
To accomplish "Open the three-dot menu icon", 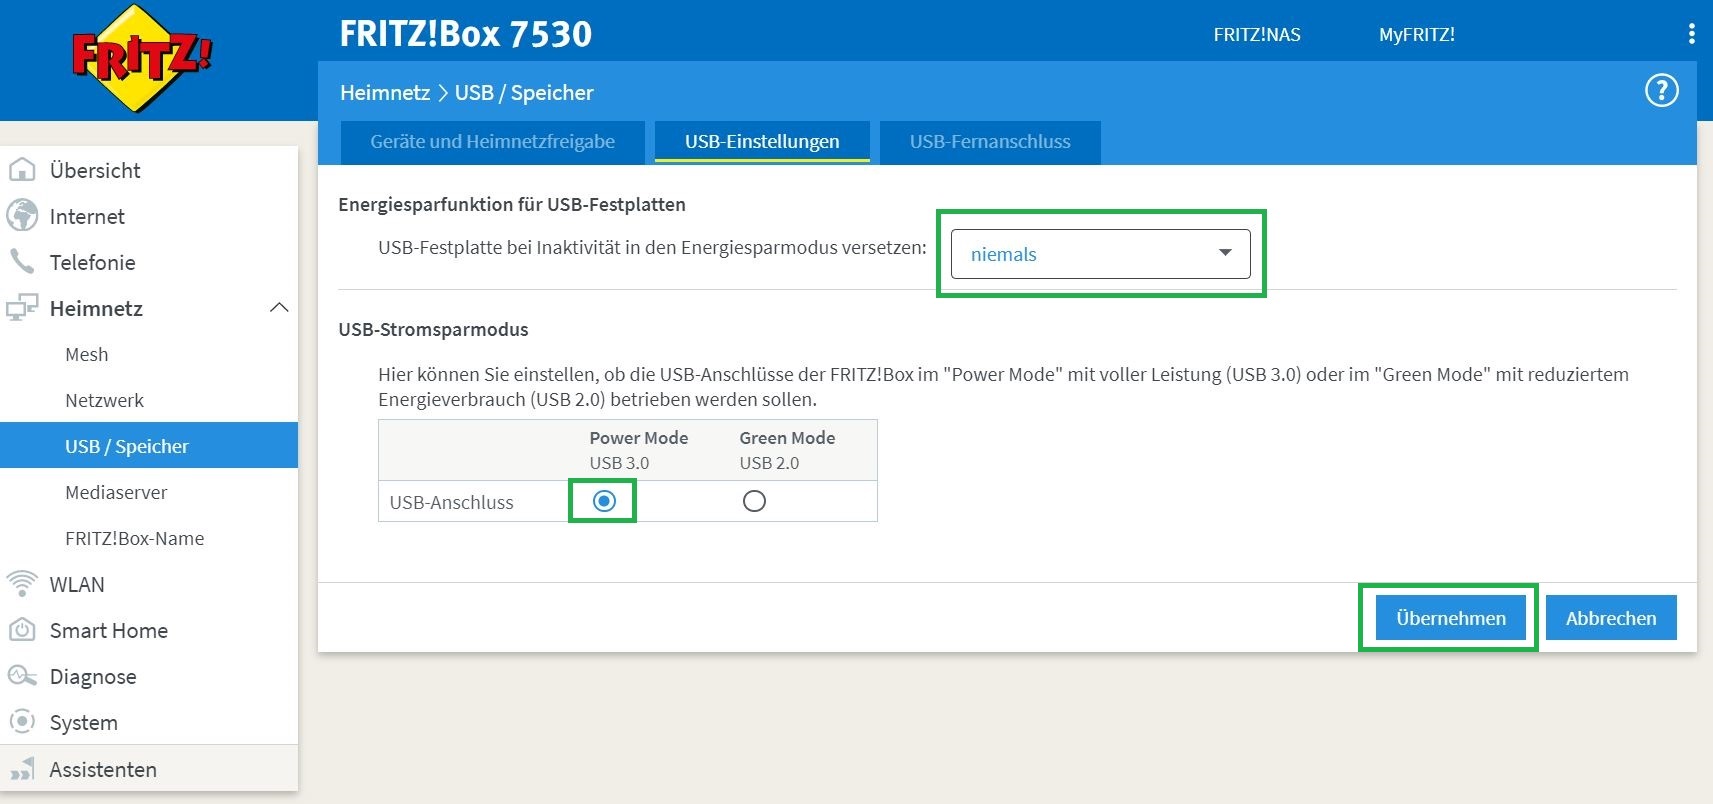I will point(1691,34).
